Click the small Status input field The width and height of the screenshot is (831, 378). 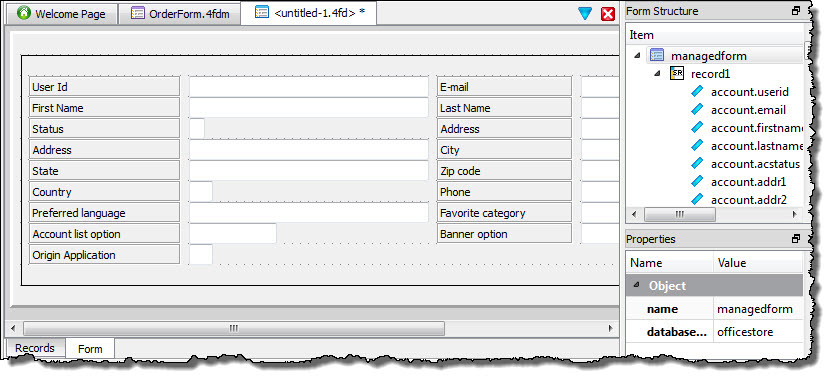click(x=197, y=129)
